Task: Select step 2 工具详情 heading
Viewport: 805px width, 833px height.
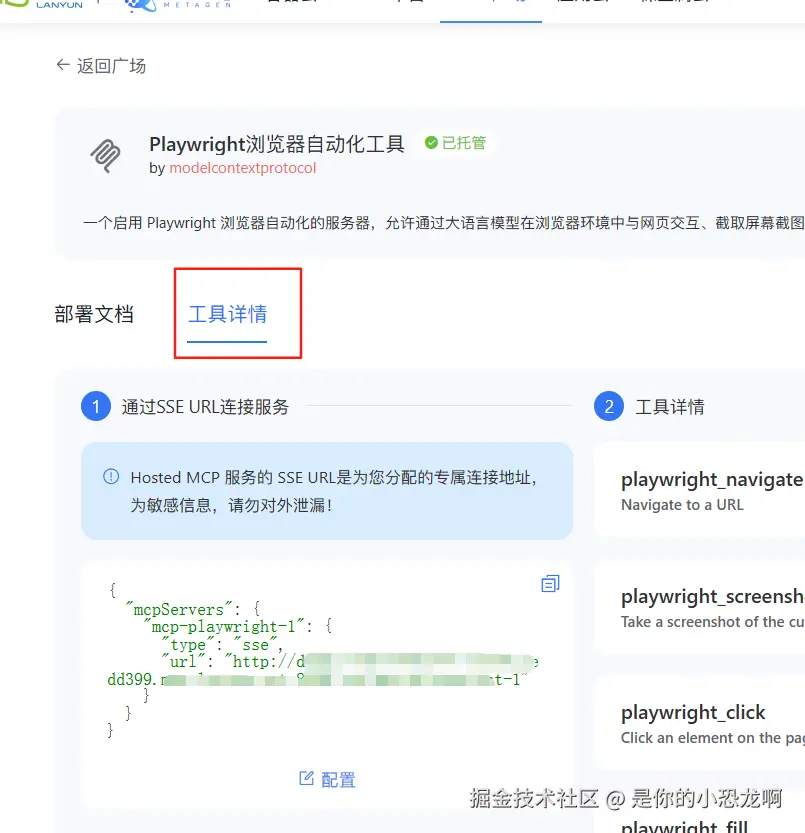Action: pos(649,406)
